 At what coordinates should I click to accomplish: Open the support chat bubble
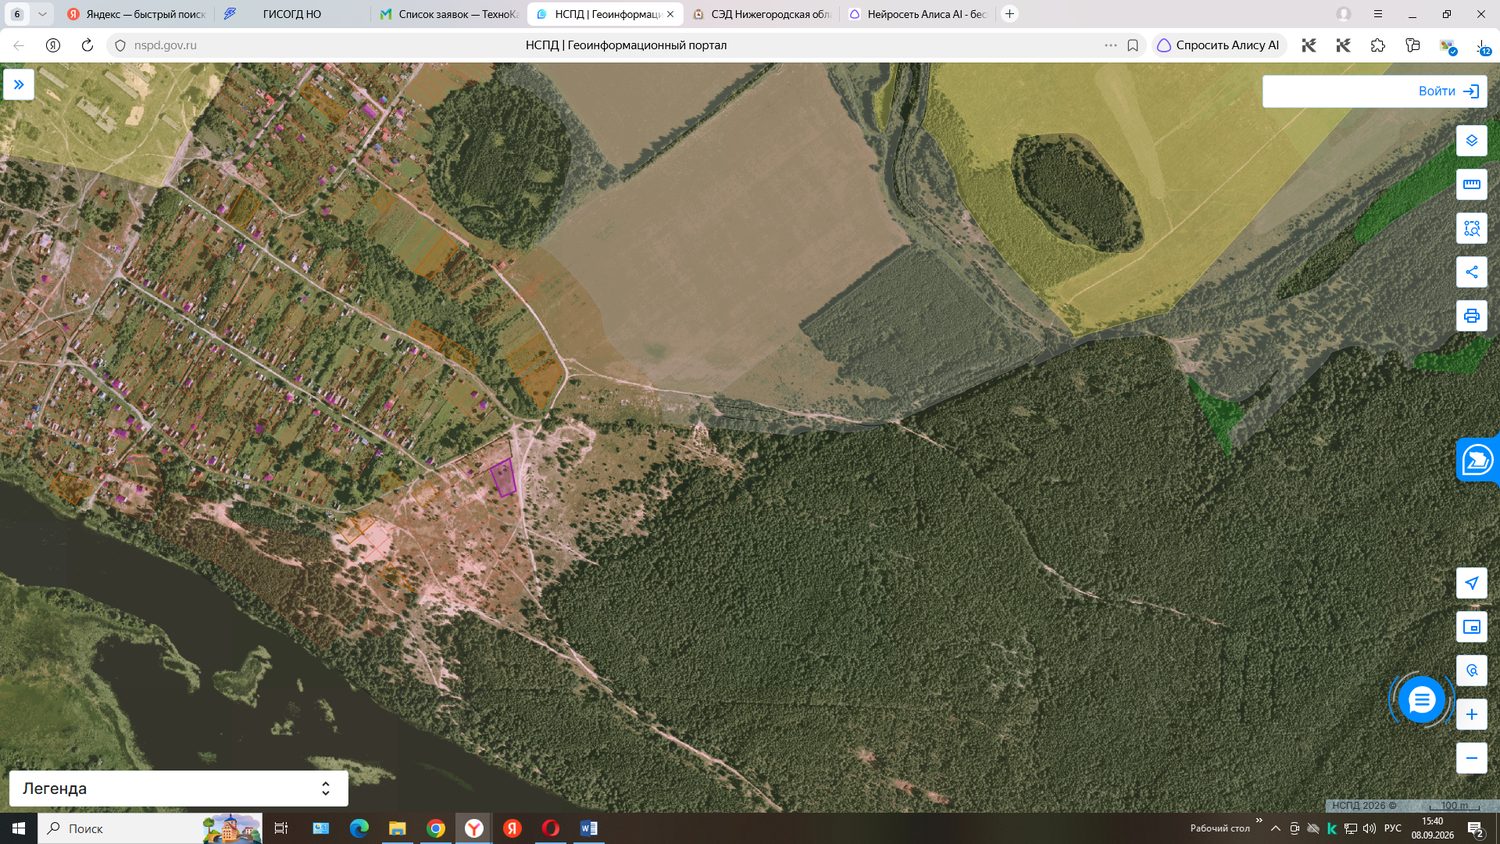(1421, 699)
